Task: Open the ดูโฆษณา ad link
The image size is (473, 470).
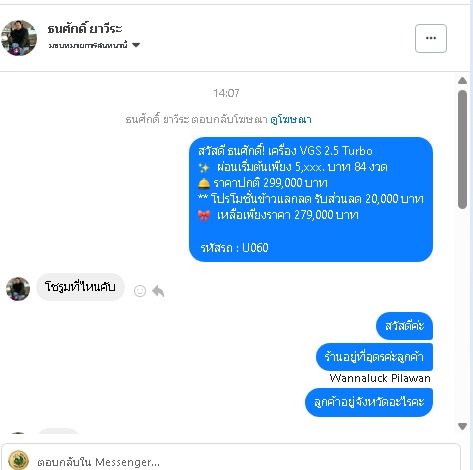Action: click(x=291, y=119)
